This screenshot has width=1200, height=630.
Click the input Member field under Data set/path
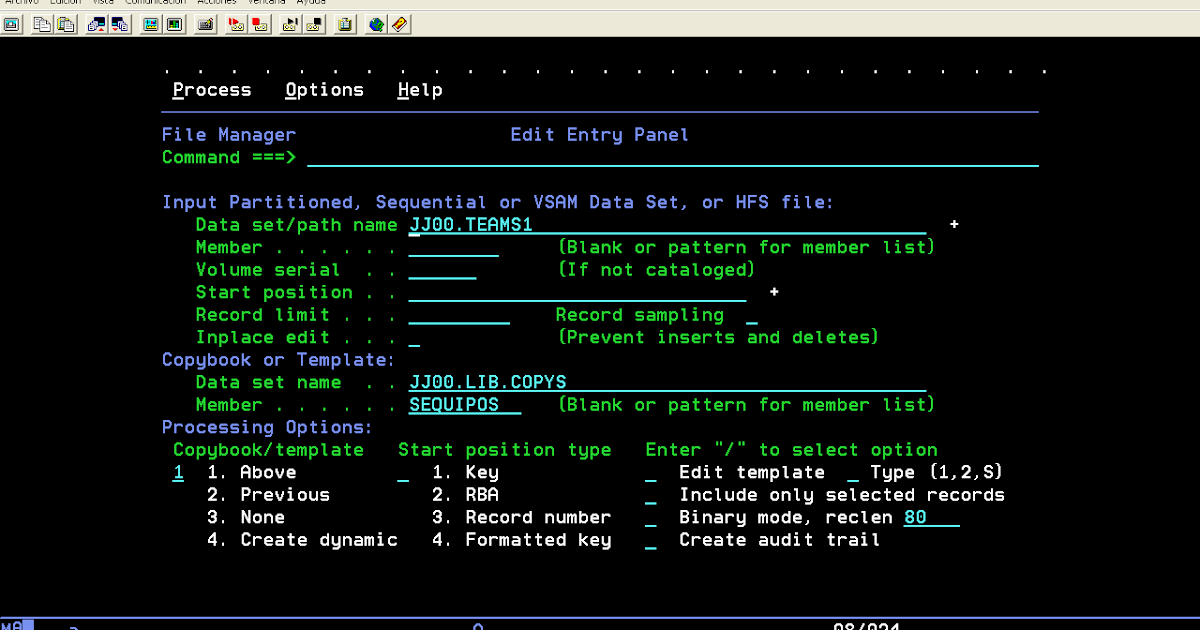[453, 247]
